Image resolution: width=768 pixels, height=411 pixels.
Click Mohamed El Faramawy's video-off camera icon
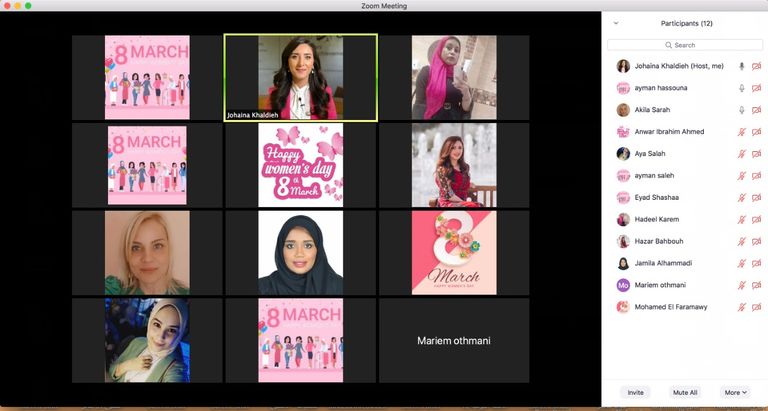[x=757, y=307]
